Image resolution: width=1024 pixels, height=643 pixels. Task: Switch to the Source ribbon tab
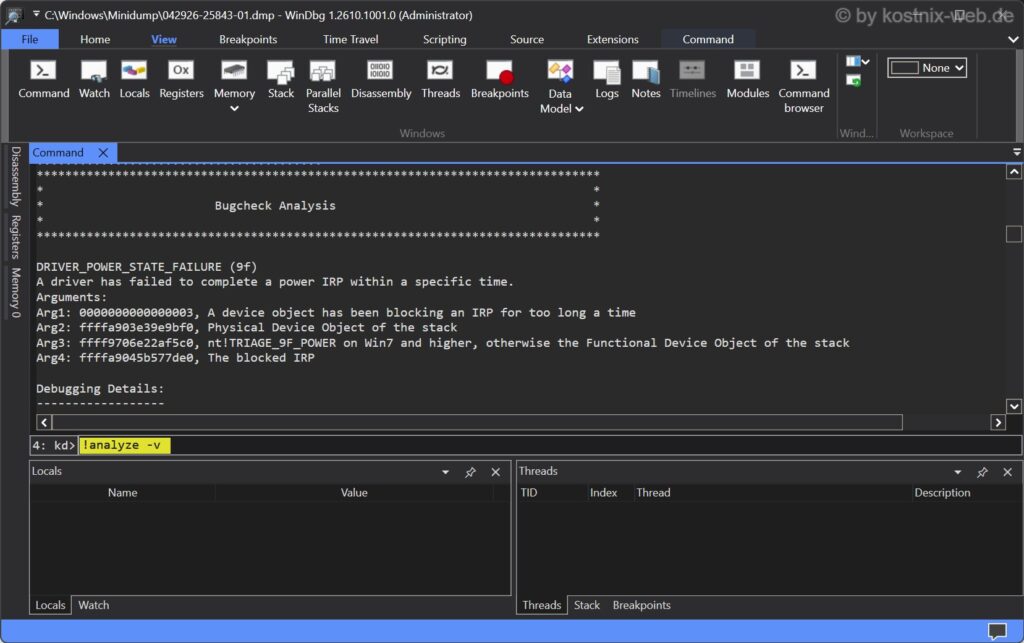(x=527, y=39)
